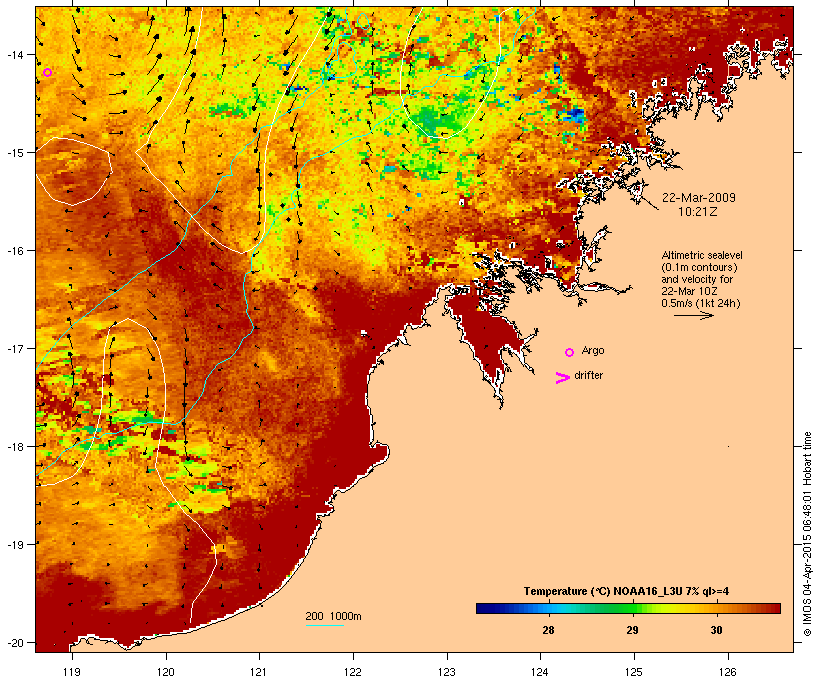Click the 'Altimetric sealevel' label line
Viewport: 820px width, 680px height.
702,255
